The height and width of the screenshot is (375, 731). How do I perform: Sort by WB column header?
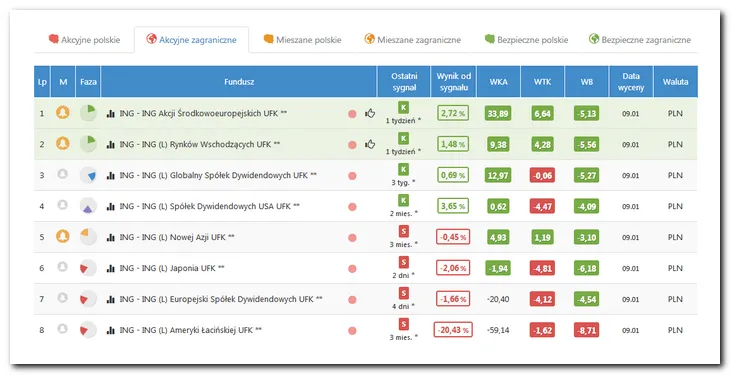point(586,82)
